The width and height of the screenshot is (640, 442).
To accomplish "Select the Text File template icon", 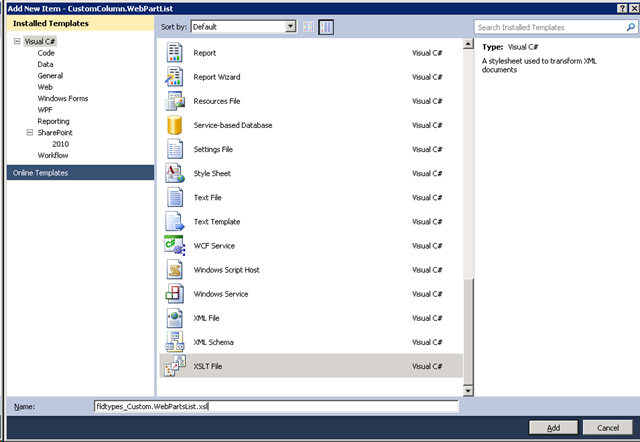I will (x=174, y=197).
